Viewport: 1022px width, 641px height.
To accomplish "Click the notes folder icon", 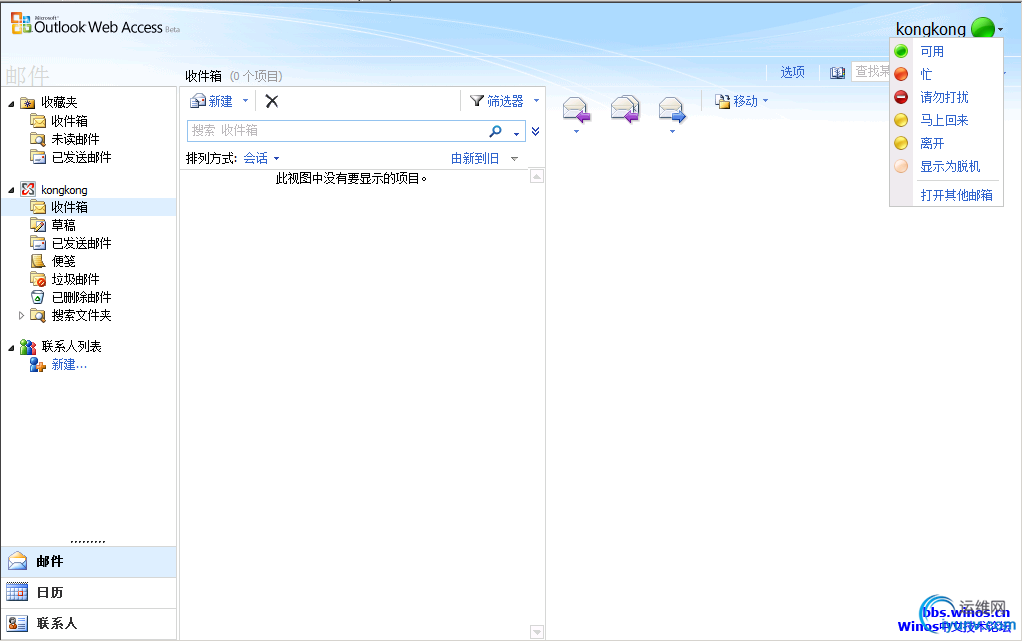I will click(38, 261).
